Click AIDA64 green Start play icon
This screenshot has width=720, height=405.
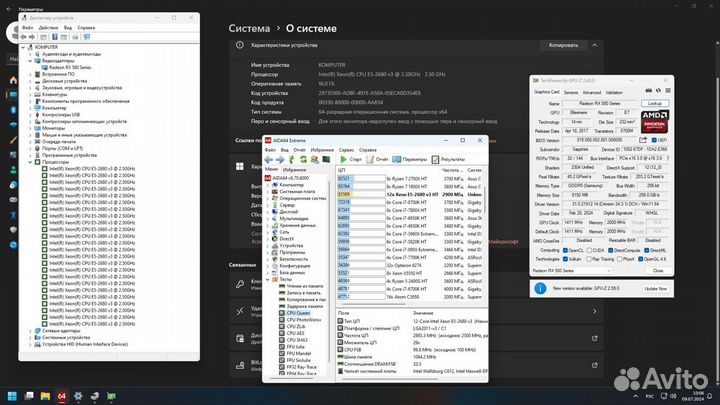[x=343, y=159]
